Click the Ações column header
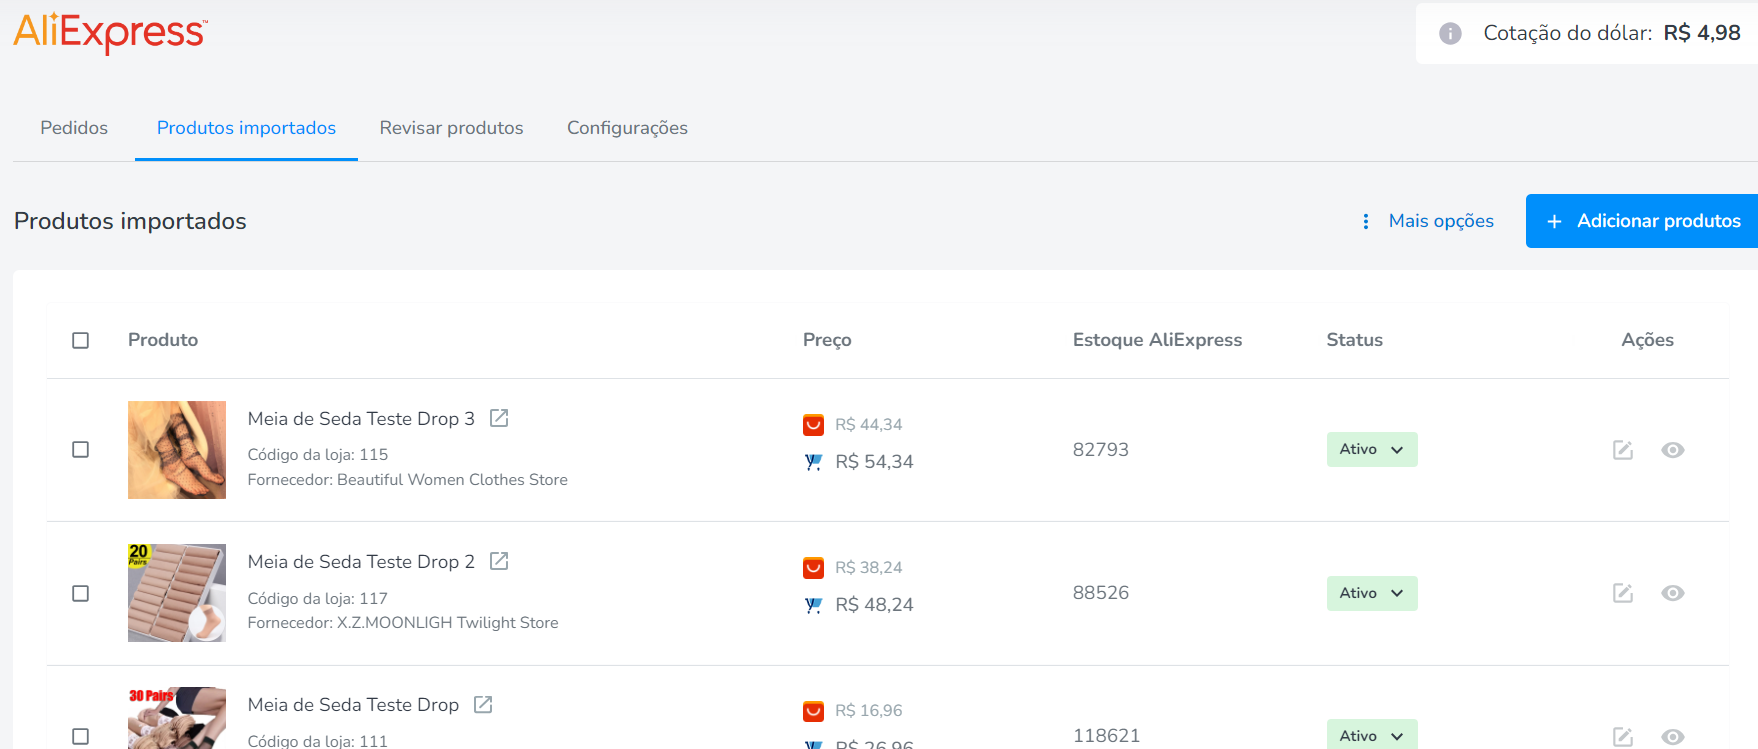 tap(1647, 340)
